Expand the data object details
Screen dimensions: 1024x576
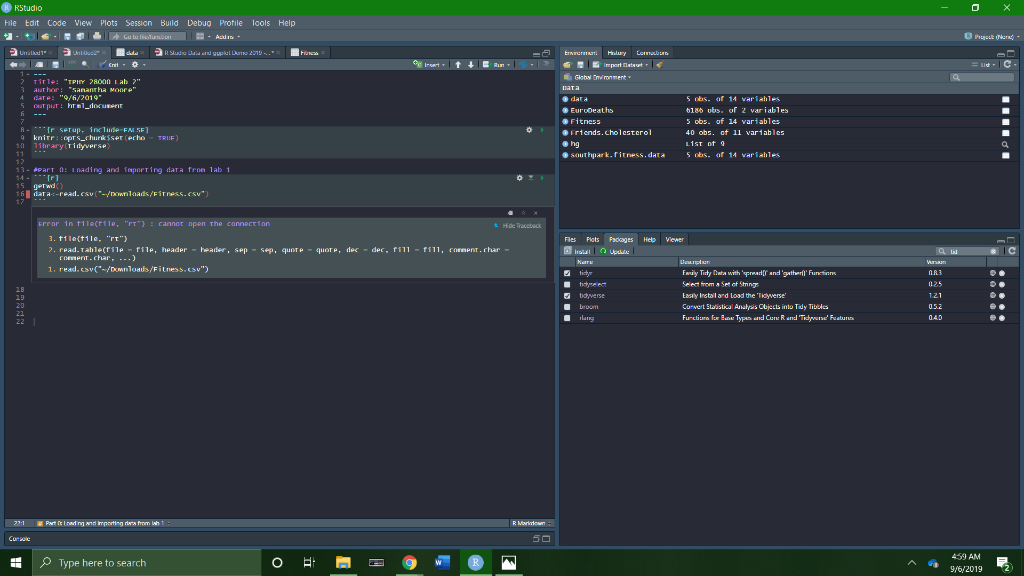(x=566, y=99)
